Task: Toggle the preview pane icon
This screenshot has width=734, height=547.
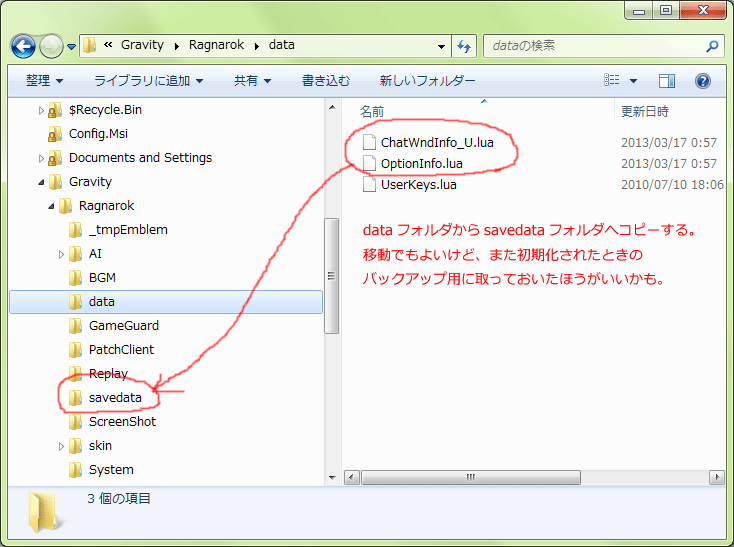Action: tap(667, 80)
